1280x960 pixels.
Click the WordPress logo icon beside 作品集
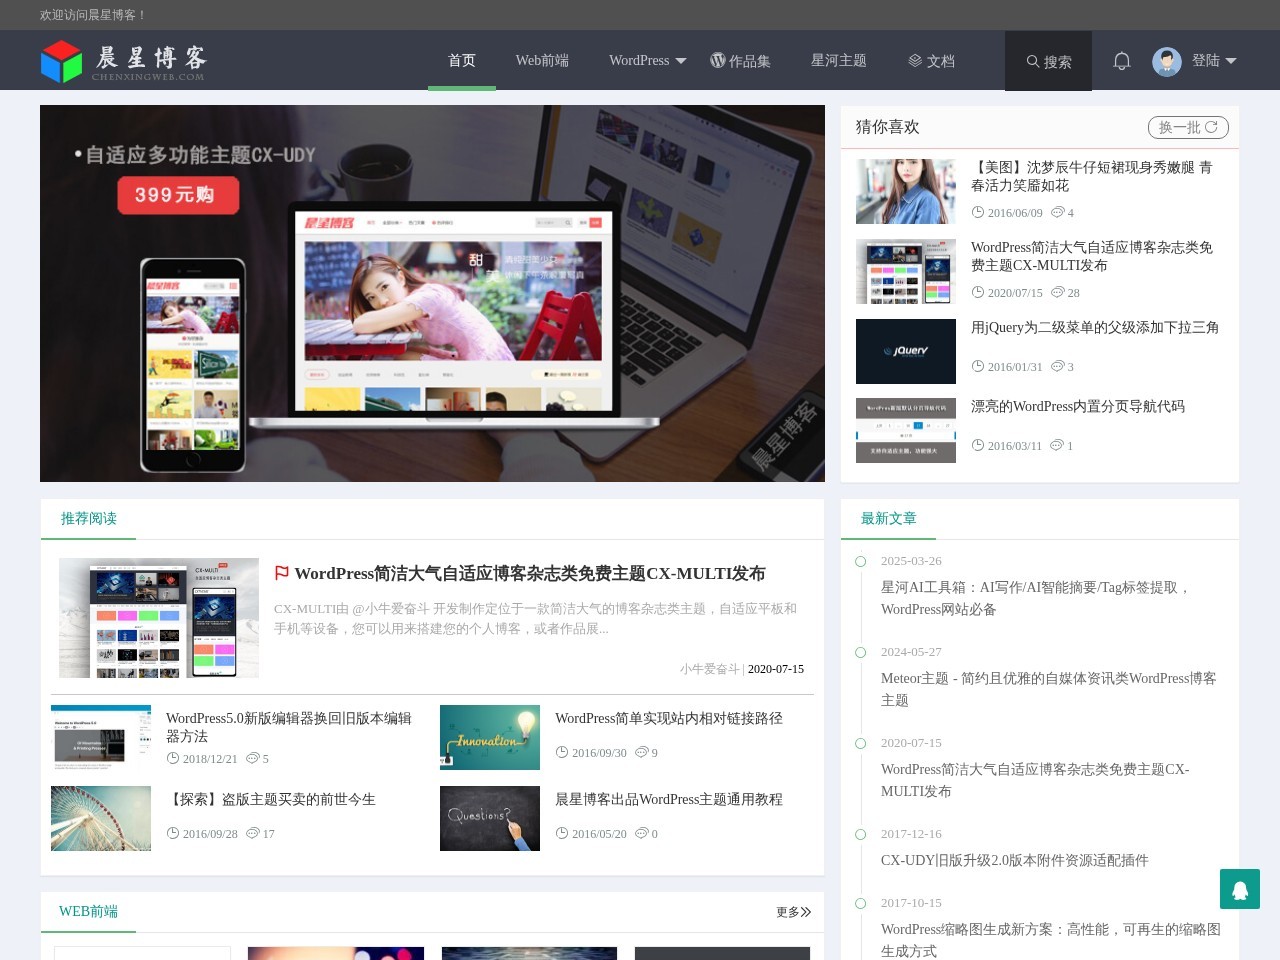(x=718, y=61)
